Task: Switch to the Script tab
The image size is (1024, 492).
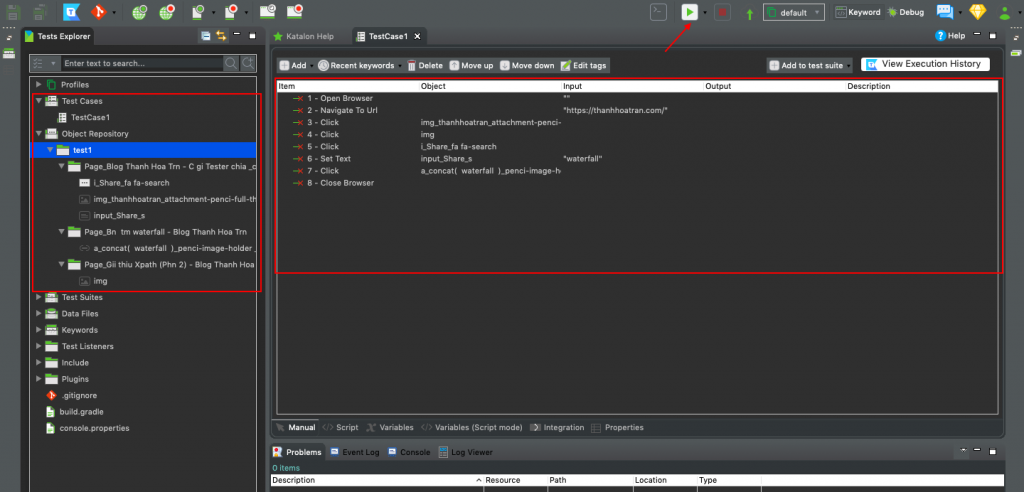Action: (340, 427)
